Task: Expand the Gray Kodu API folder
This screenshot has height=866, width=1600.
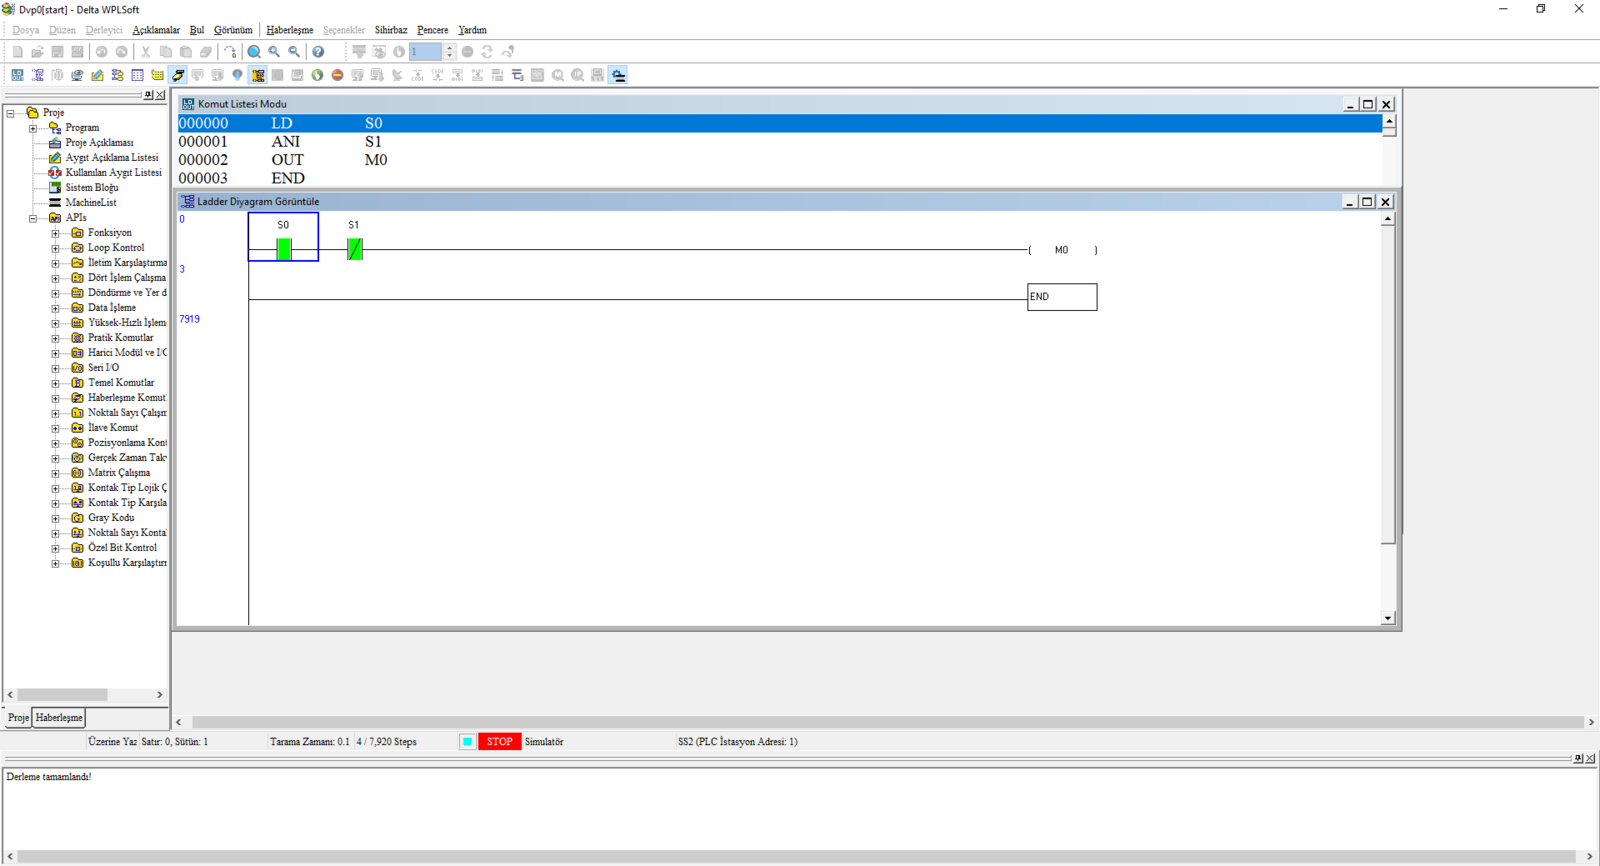Action: pyautogui.click(x=55, y=518)
